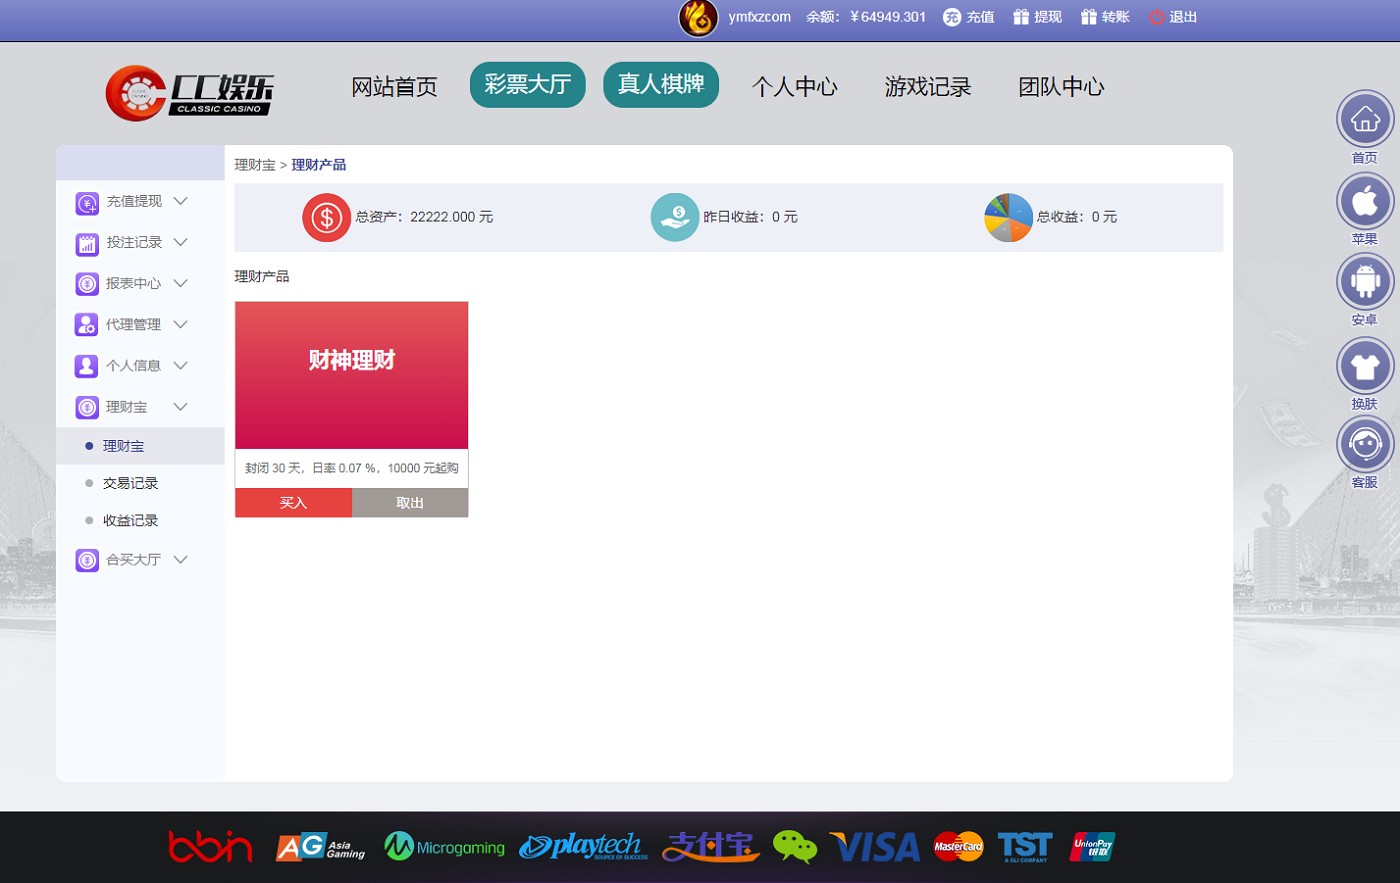Collapse the 理财宝 sidebar section chevron
Screen dimensions: 1400x883
(x=181, y=407)
